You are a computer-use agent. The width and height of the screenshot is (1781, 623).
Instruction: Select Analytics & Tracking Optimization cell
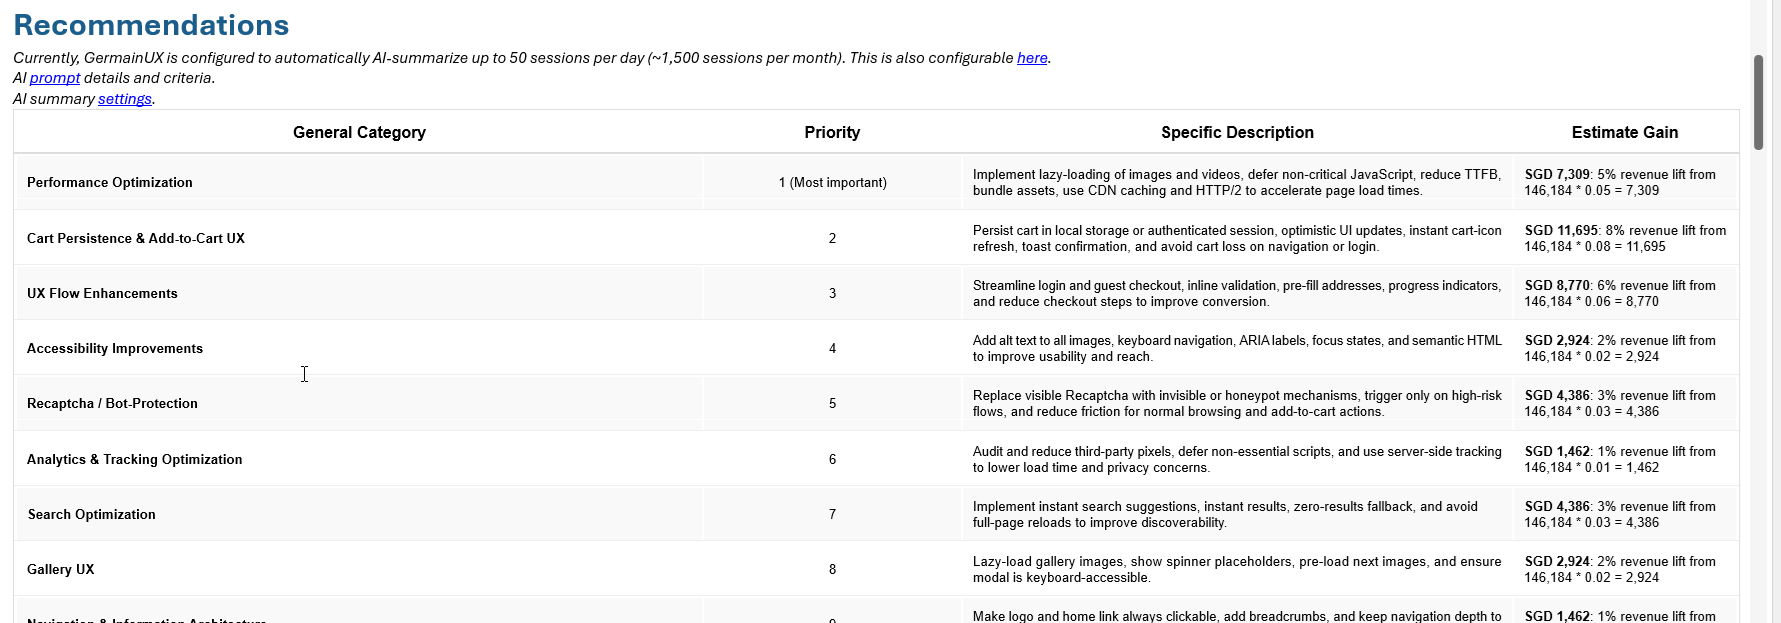click(135, 459)
